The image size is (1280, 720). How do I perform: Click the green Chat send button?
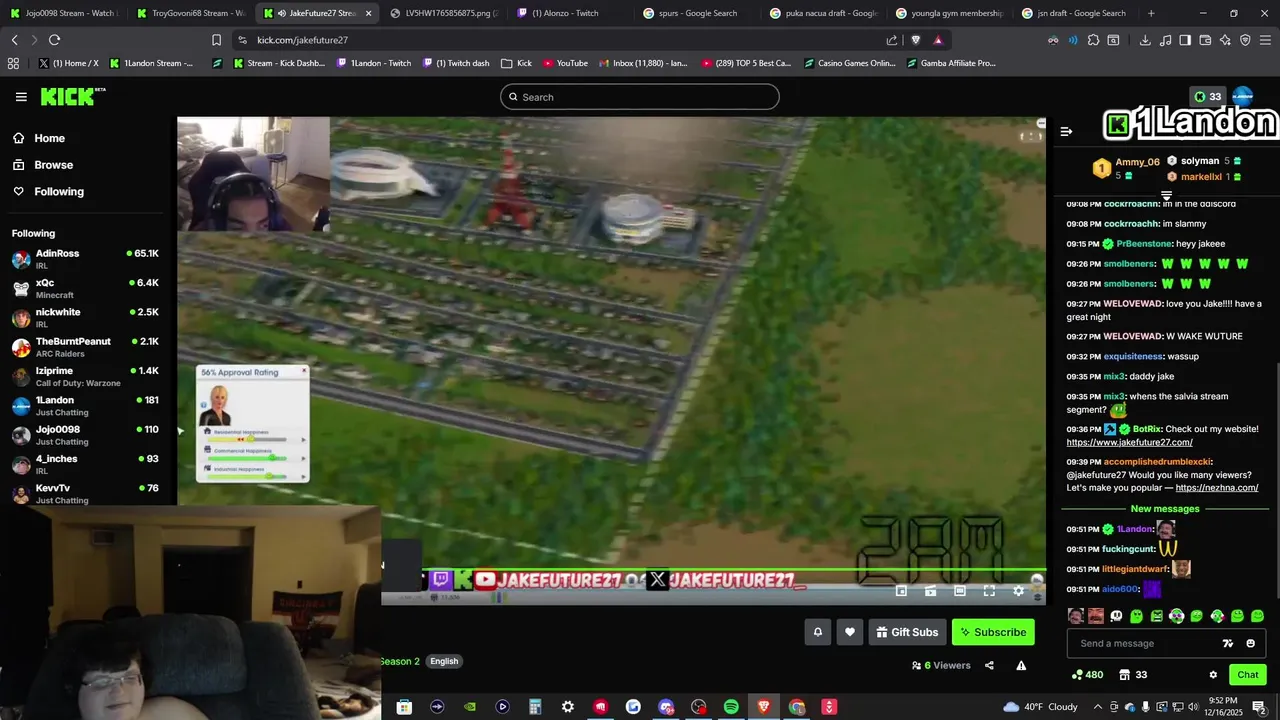point(1247,675)
